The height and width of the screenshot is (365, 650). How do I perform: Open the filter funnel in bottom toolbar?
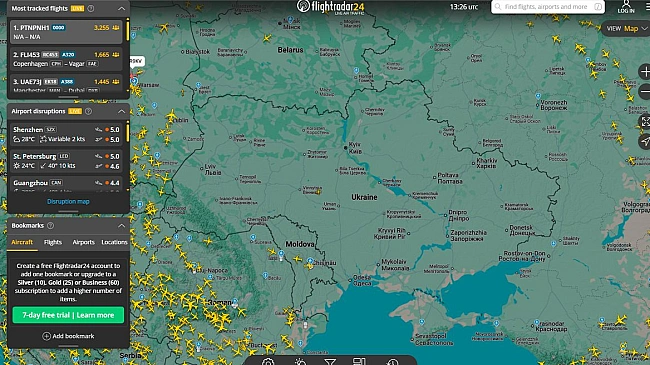coord(330,362)
